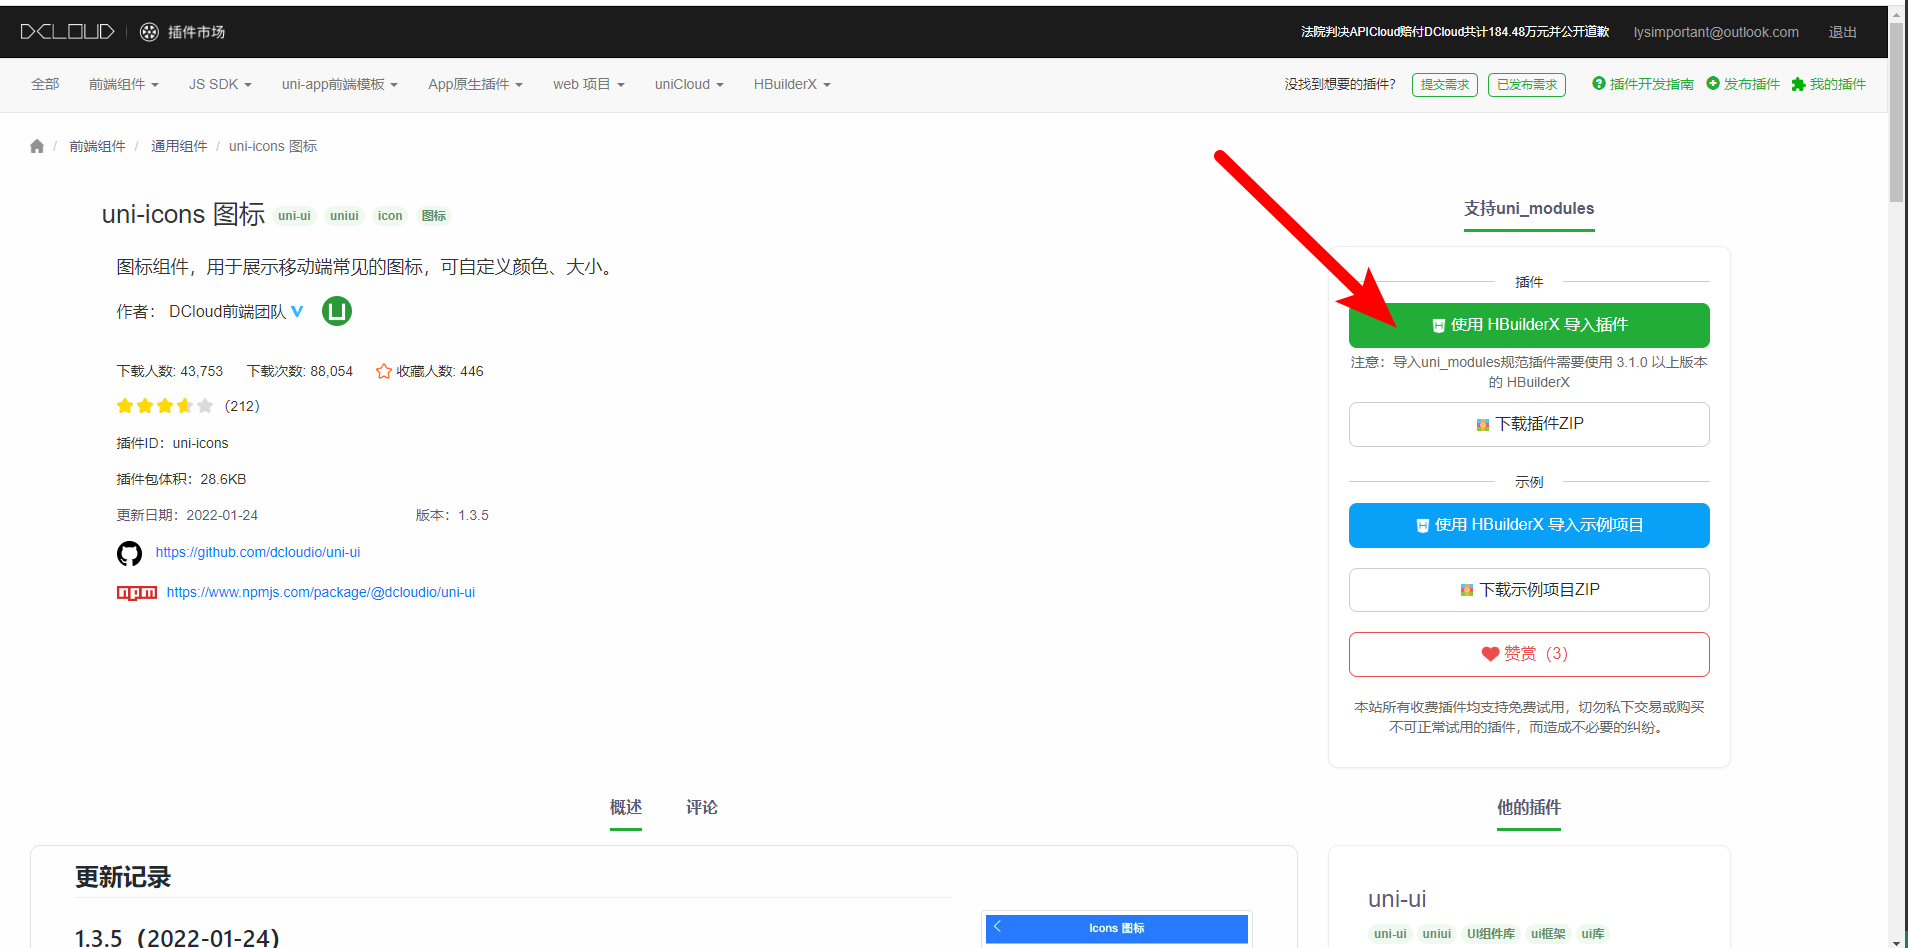Click the page vertical scrollbar thumb
This screenshot has height=948, width=1908.
(x=1896, y=112)
